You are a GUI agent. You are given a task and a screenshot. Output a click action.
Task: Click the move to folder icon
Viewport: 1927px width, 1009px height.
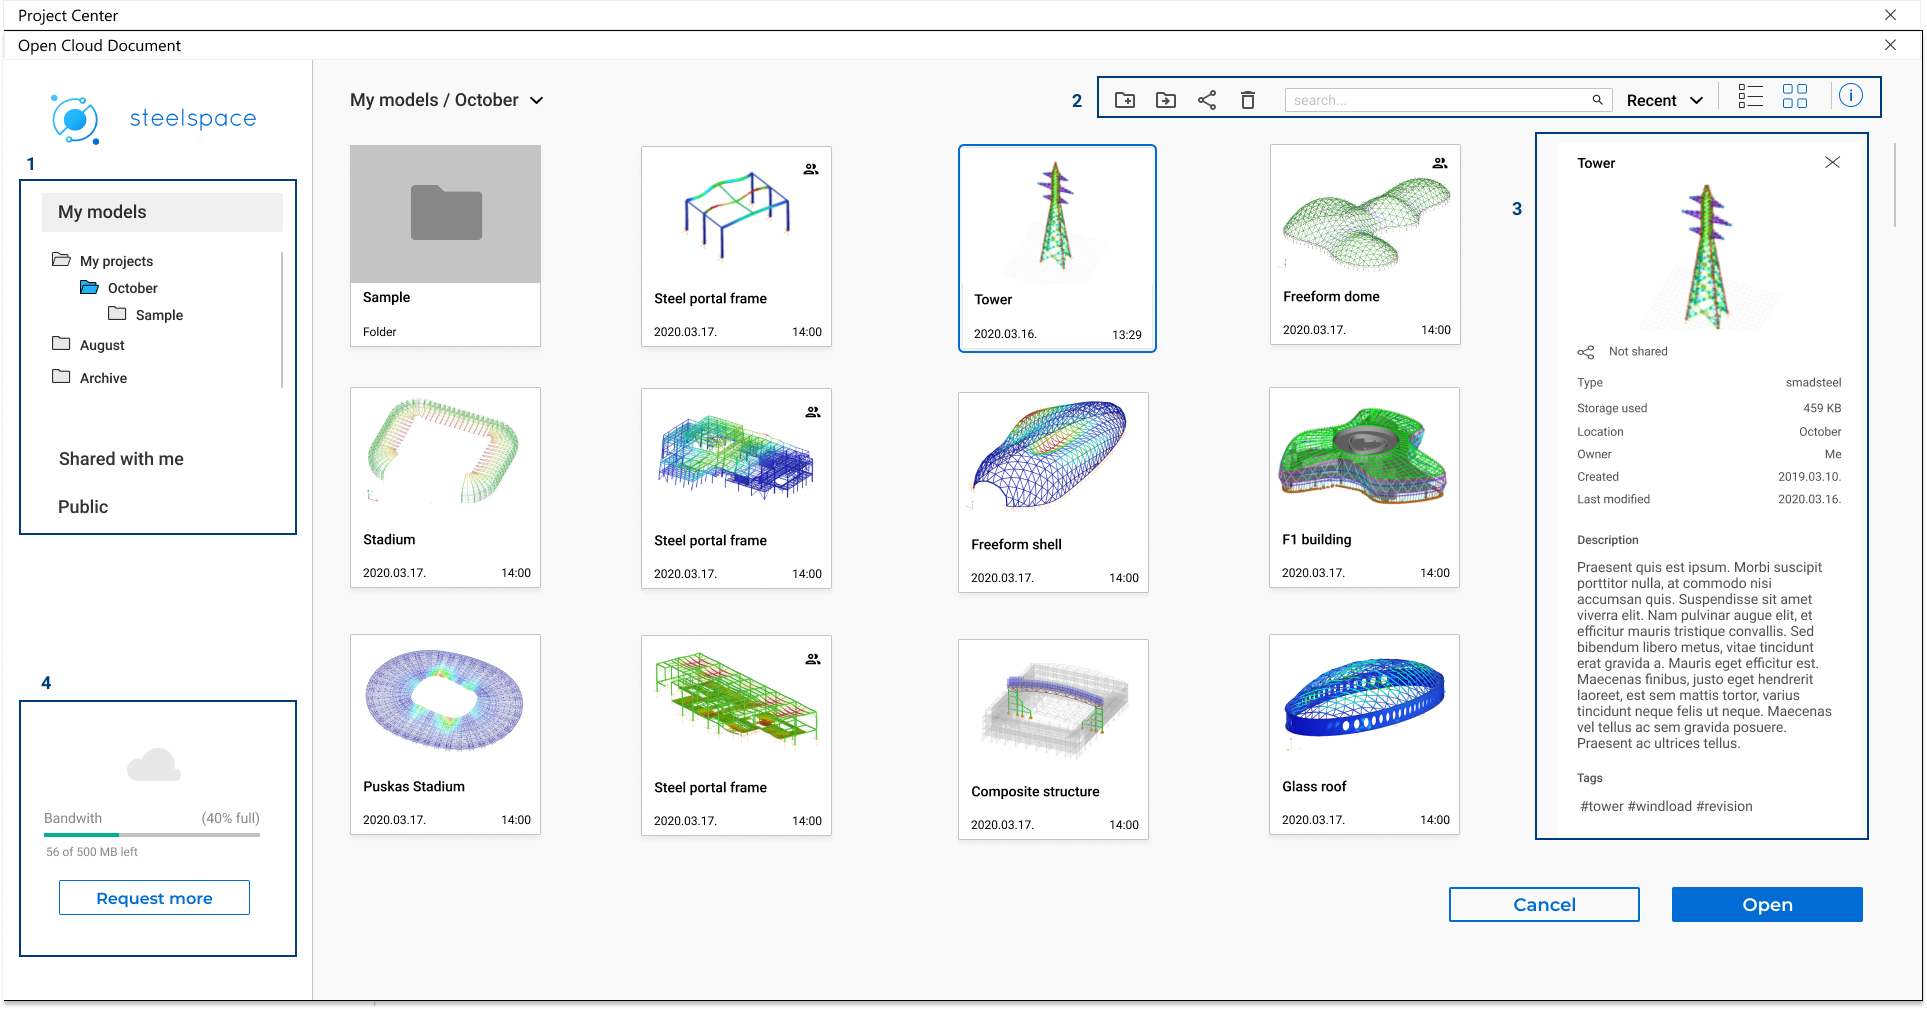coord(1166,100)
